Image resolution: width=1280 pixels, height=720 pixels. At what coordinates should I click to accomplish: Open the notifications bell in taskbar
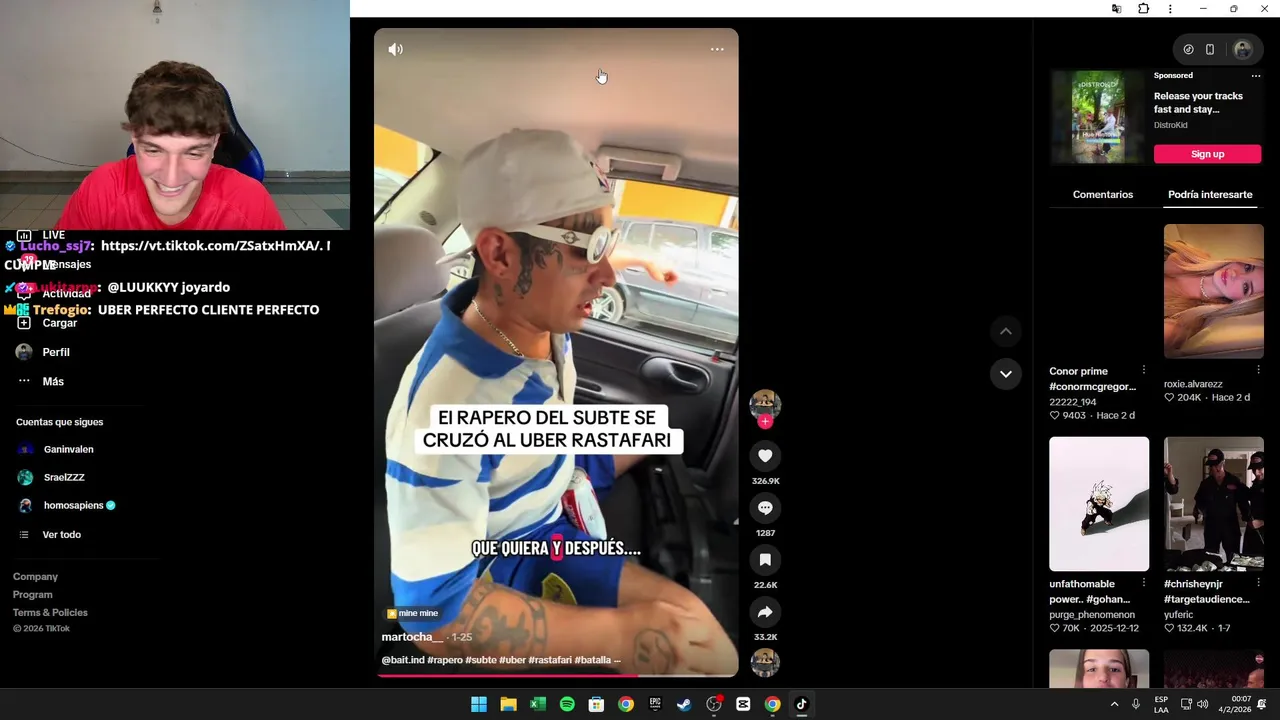[x=1264, y=704]
